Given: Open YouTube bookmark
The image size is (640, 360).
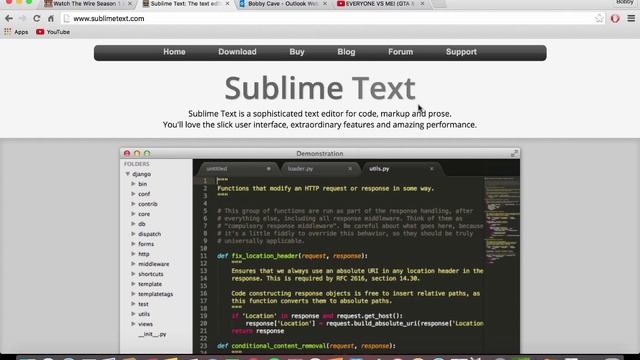Looking at the screenshot, I should point(53,32).
